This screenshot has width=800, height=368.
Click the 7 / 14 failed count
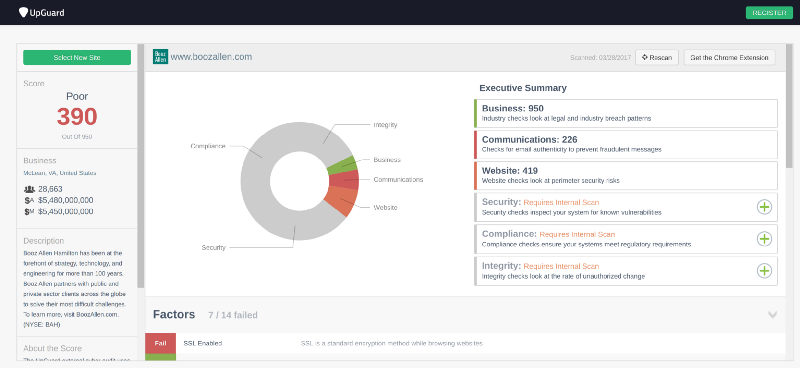point(233,315)
